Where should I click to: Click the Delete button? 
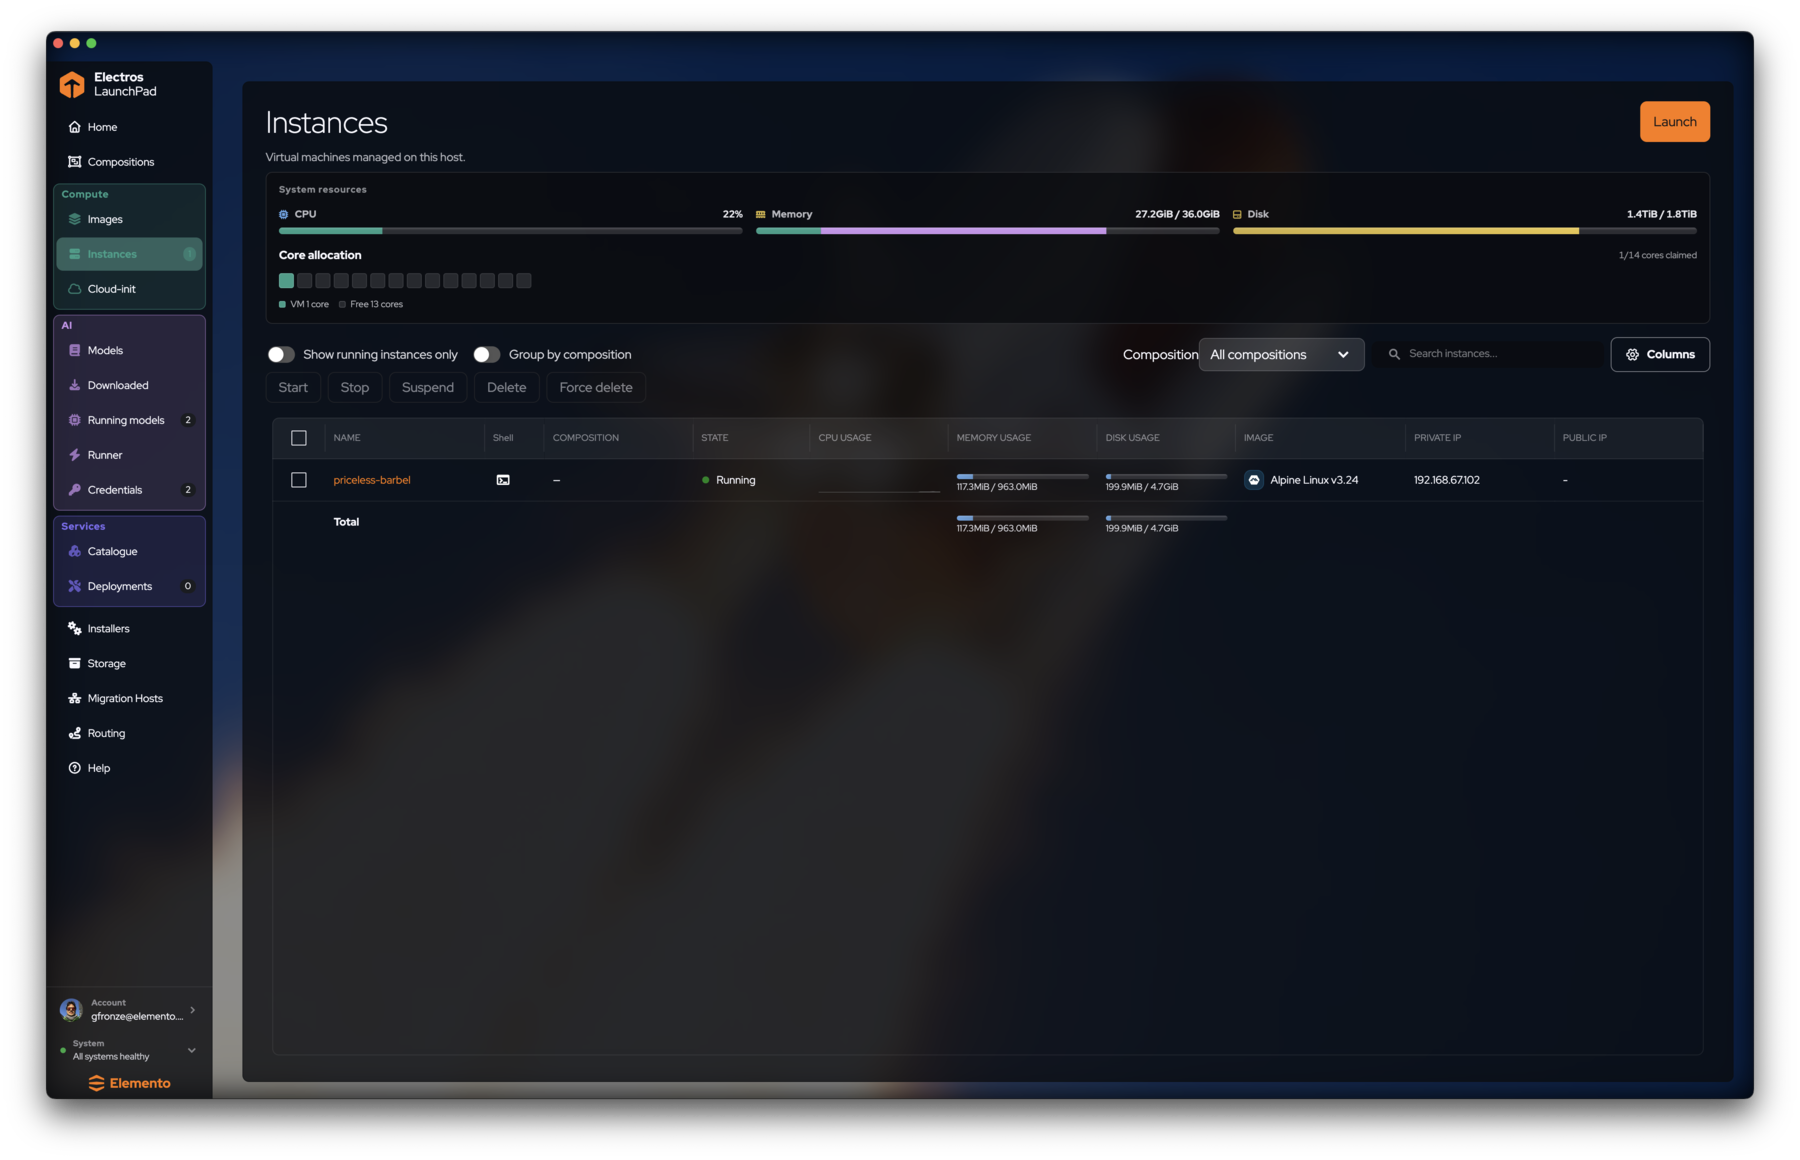pyautogui.click(x=506, y=388)
